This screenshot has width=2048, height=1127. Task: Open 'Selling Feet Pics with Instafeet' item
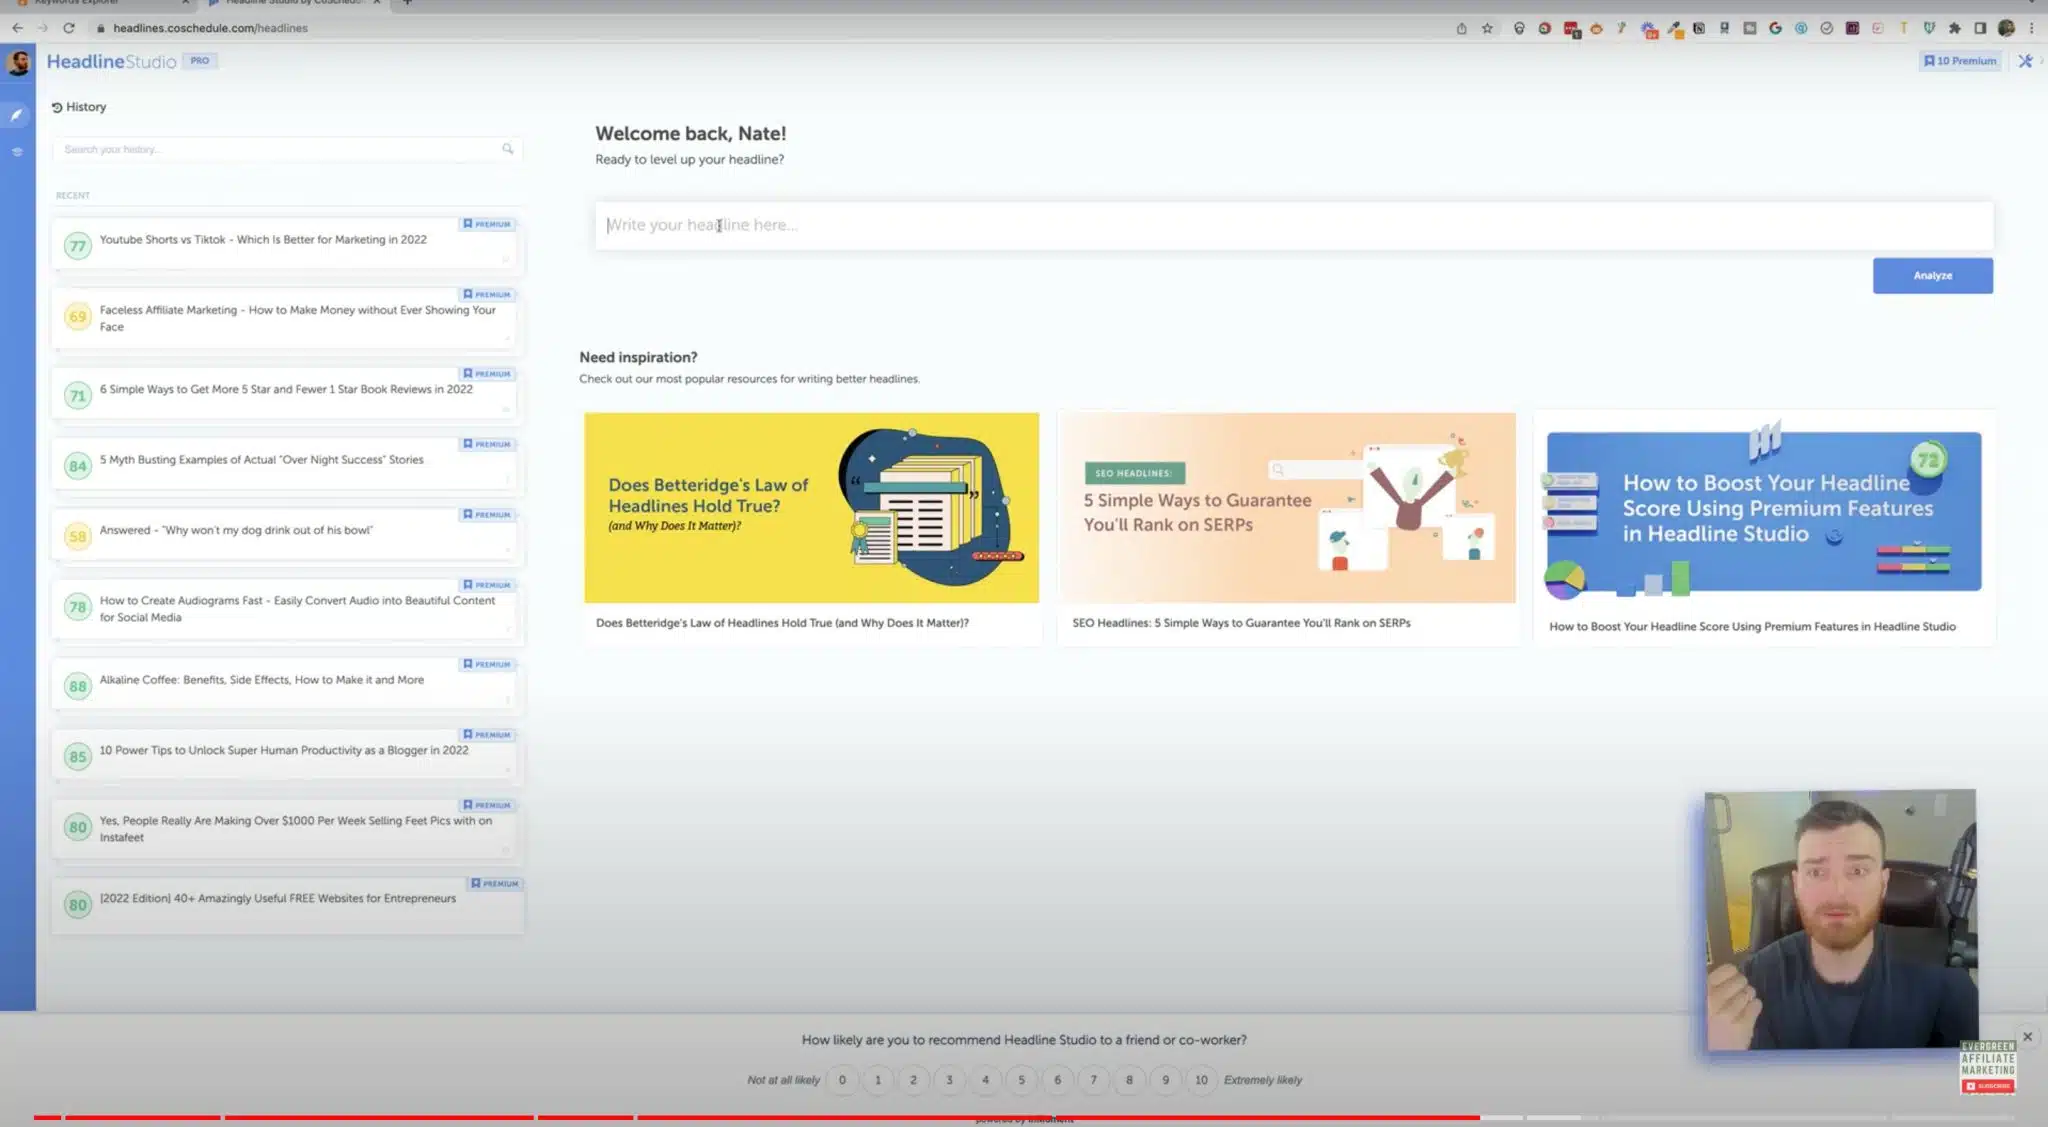(287, 828)
